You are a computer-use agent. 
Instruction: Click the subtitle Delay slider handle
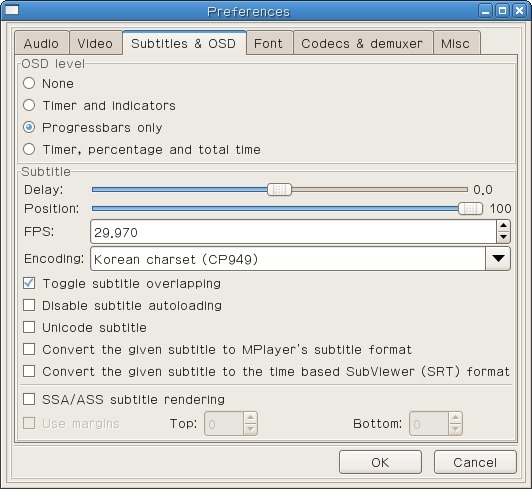point(279,189)
